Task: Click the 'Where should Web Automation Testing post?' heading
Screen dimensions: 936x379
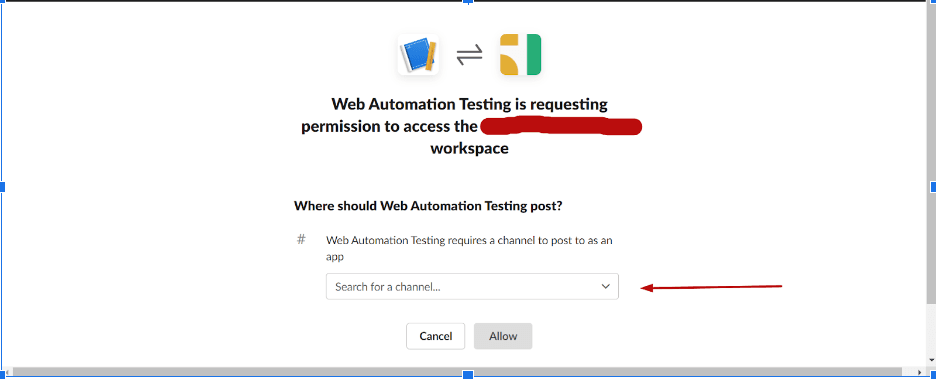Action: [x=429, y=207]
